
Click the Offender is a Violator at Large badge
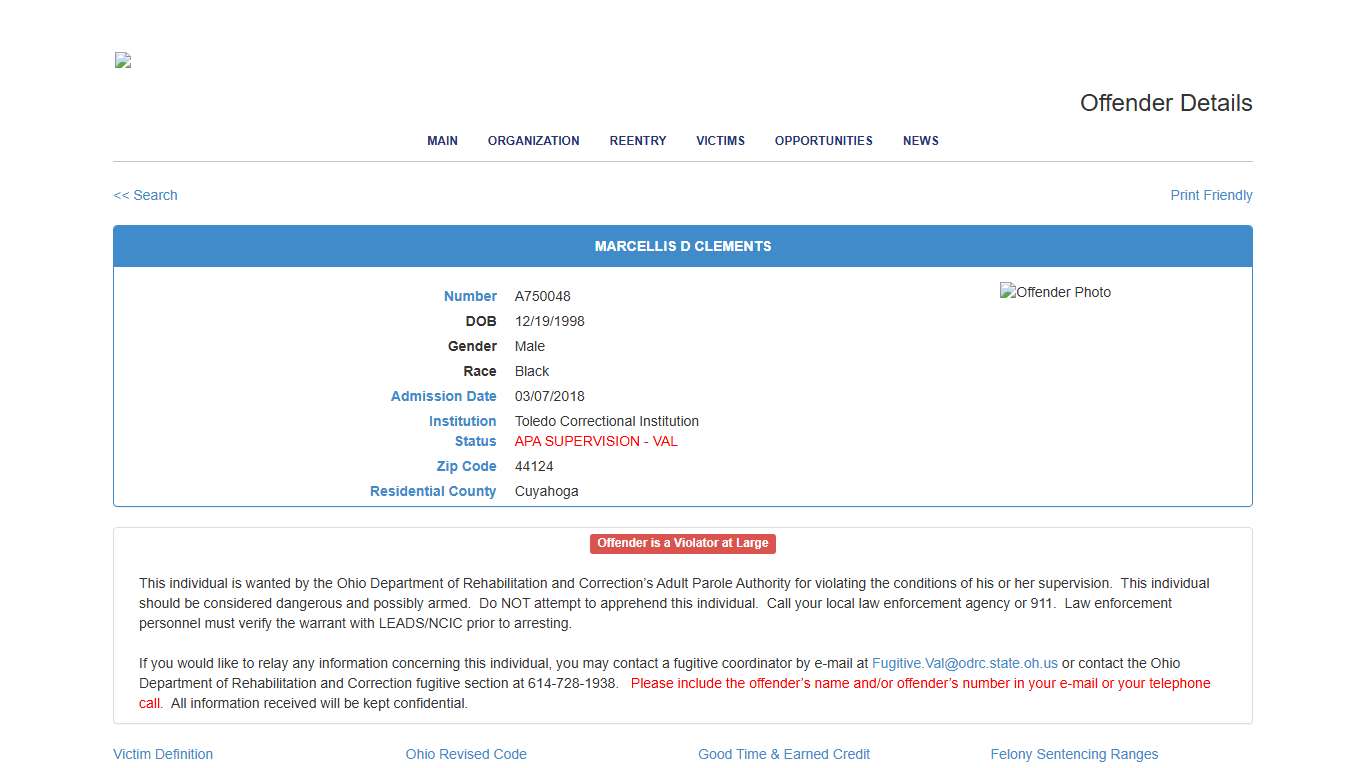tap(682, 543)
